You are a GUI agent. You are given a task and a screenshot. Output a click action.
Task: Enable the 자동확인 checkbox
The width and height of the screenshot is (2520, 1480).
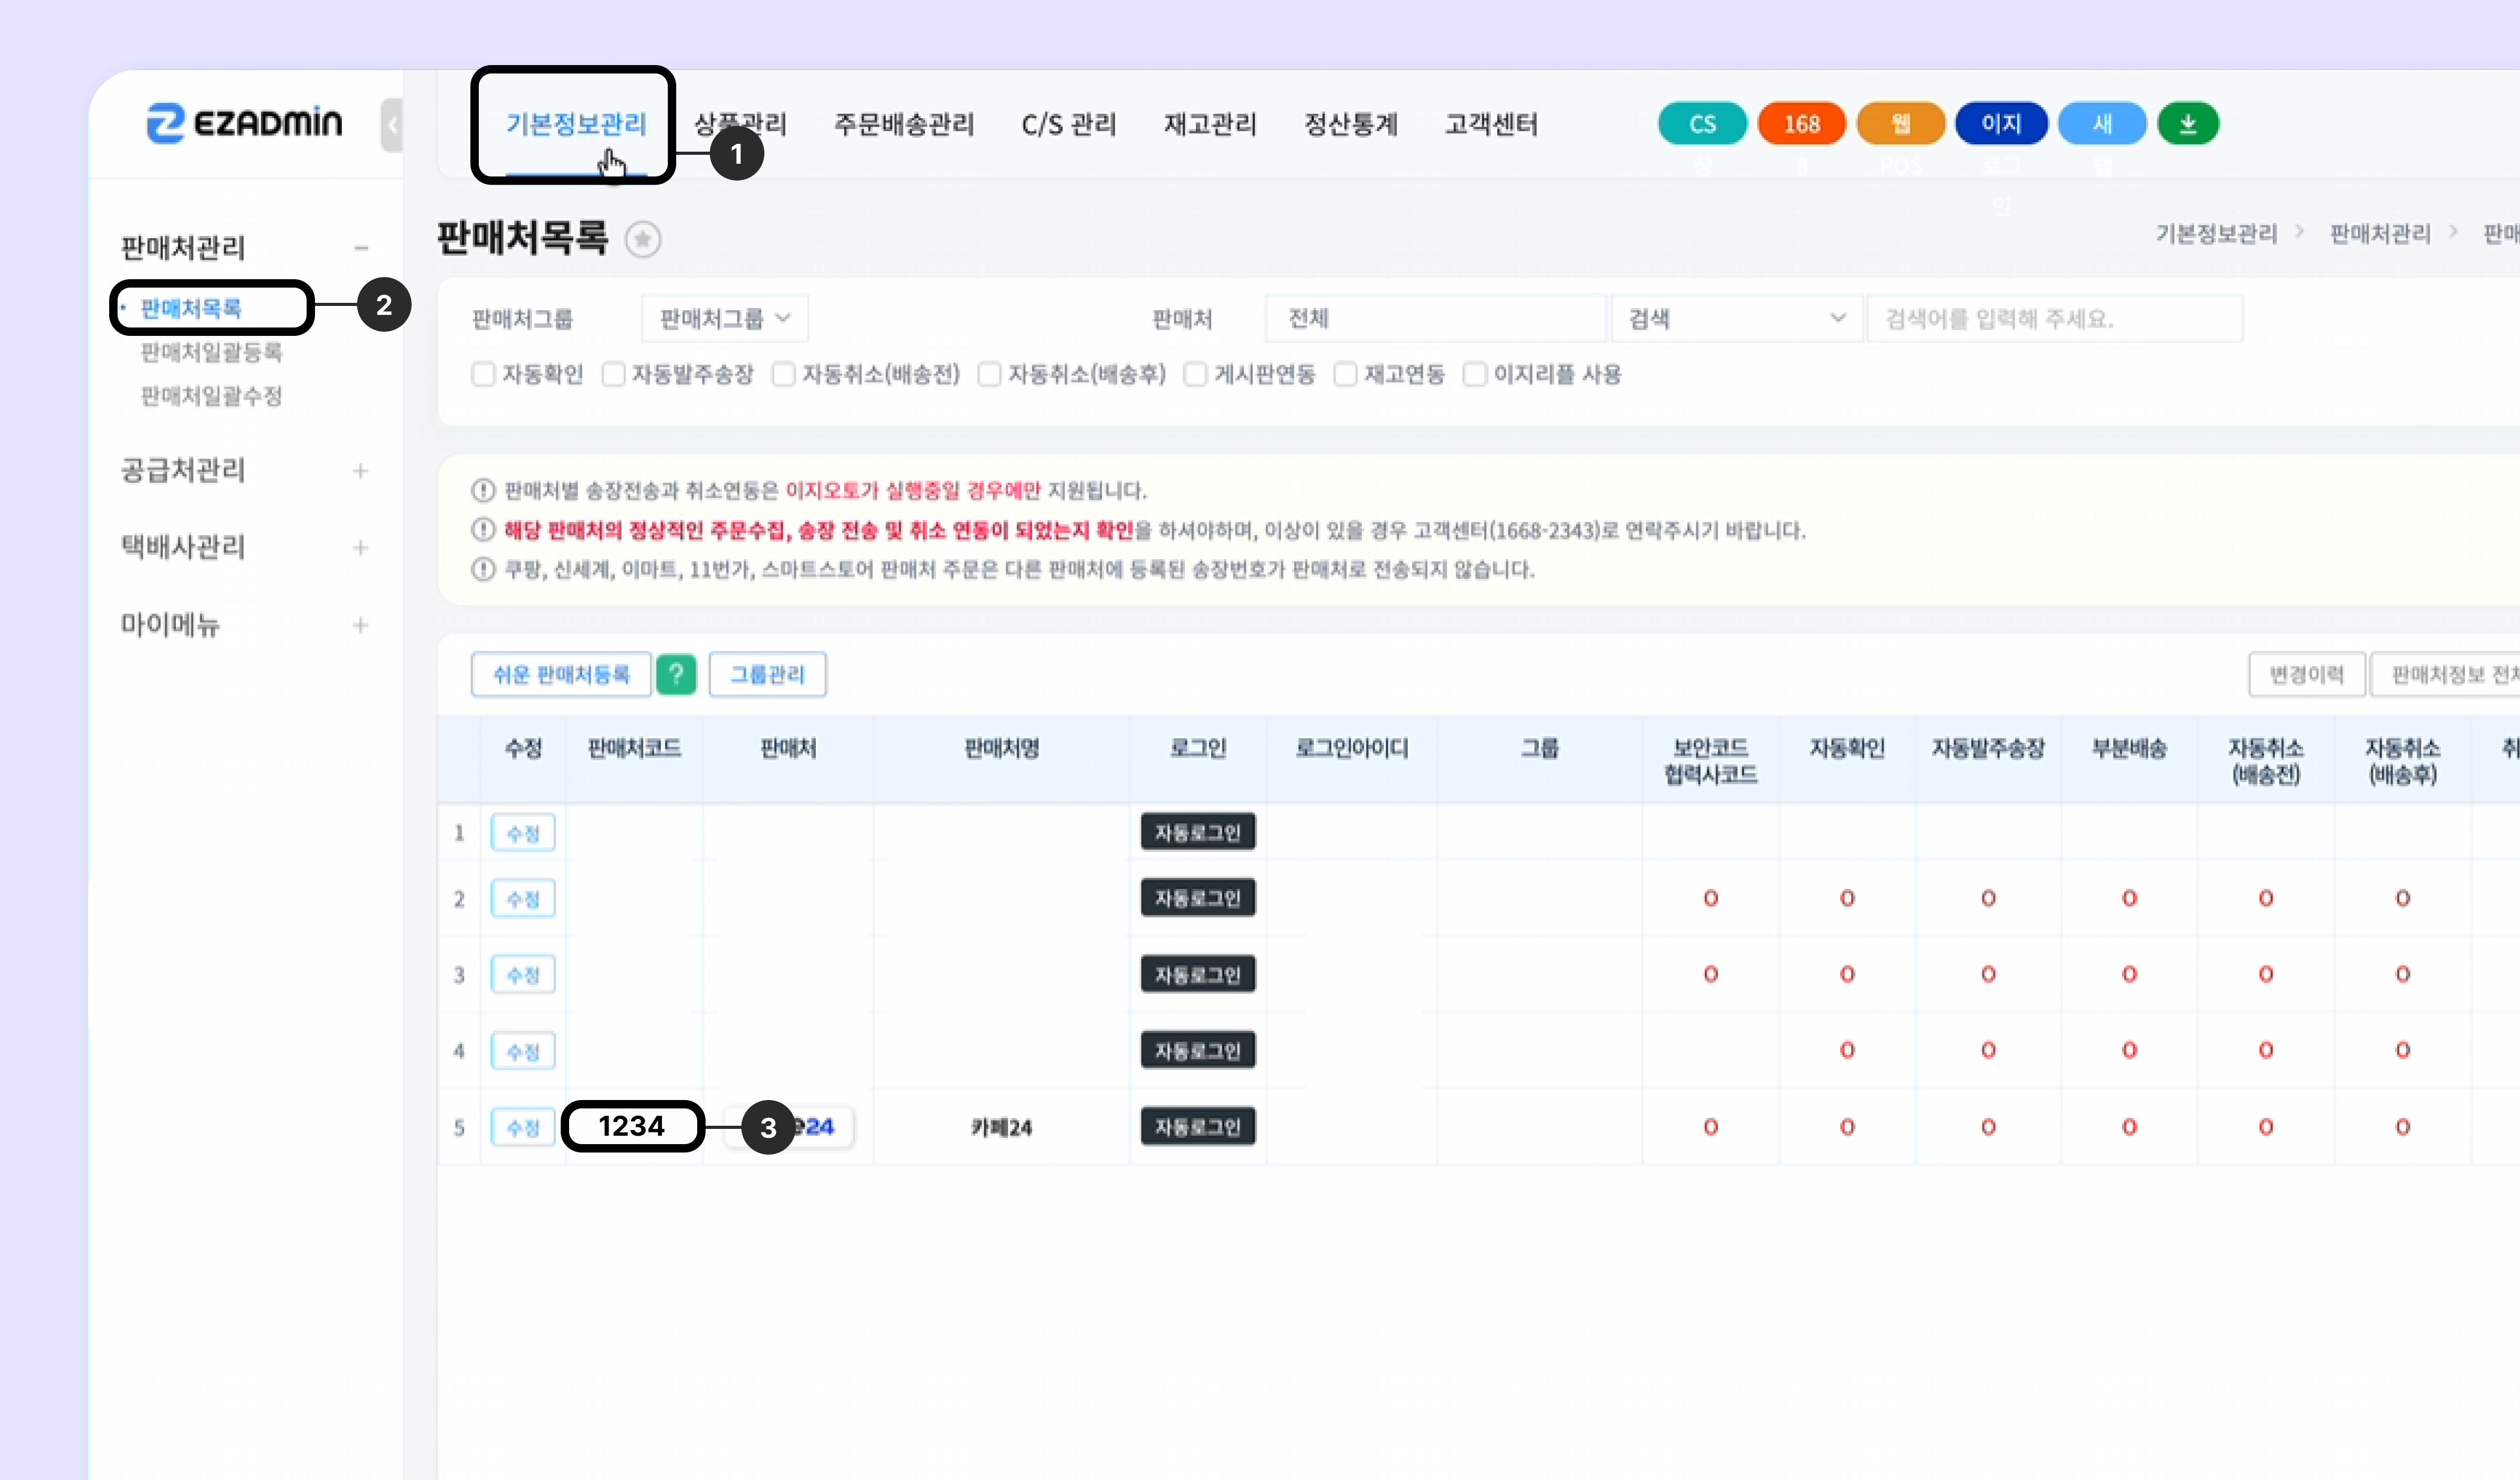pyautogui.click(x=483, y=374)
